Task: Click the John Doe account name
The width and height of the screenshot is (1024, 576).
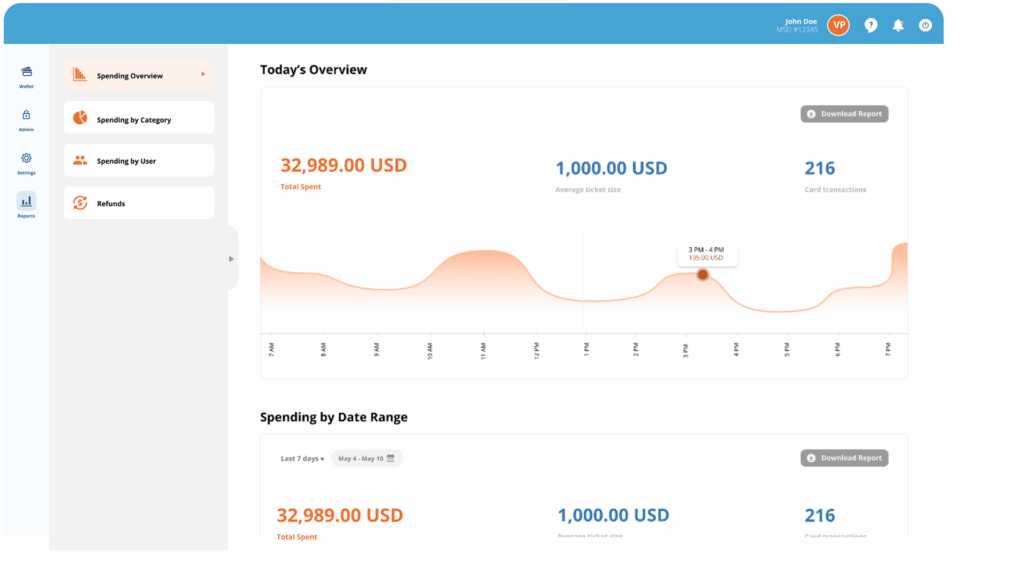Action: point(800,21)
